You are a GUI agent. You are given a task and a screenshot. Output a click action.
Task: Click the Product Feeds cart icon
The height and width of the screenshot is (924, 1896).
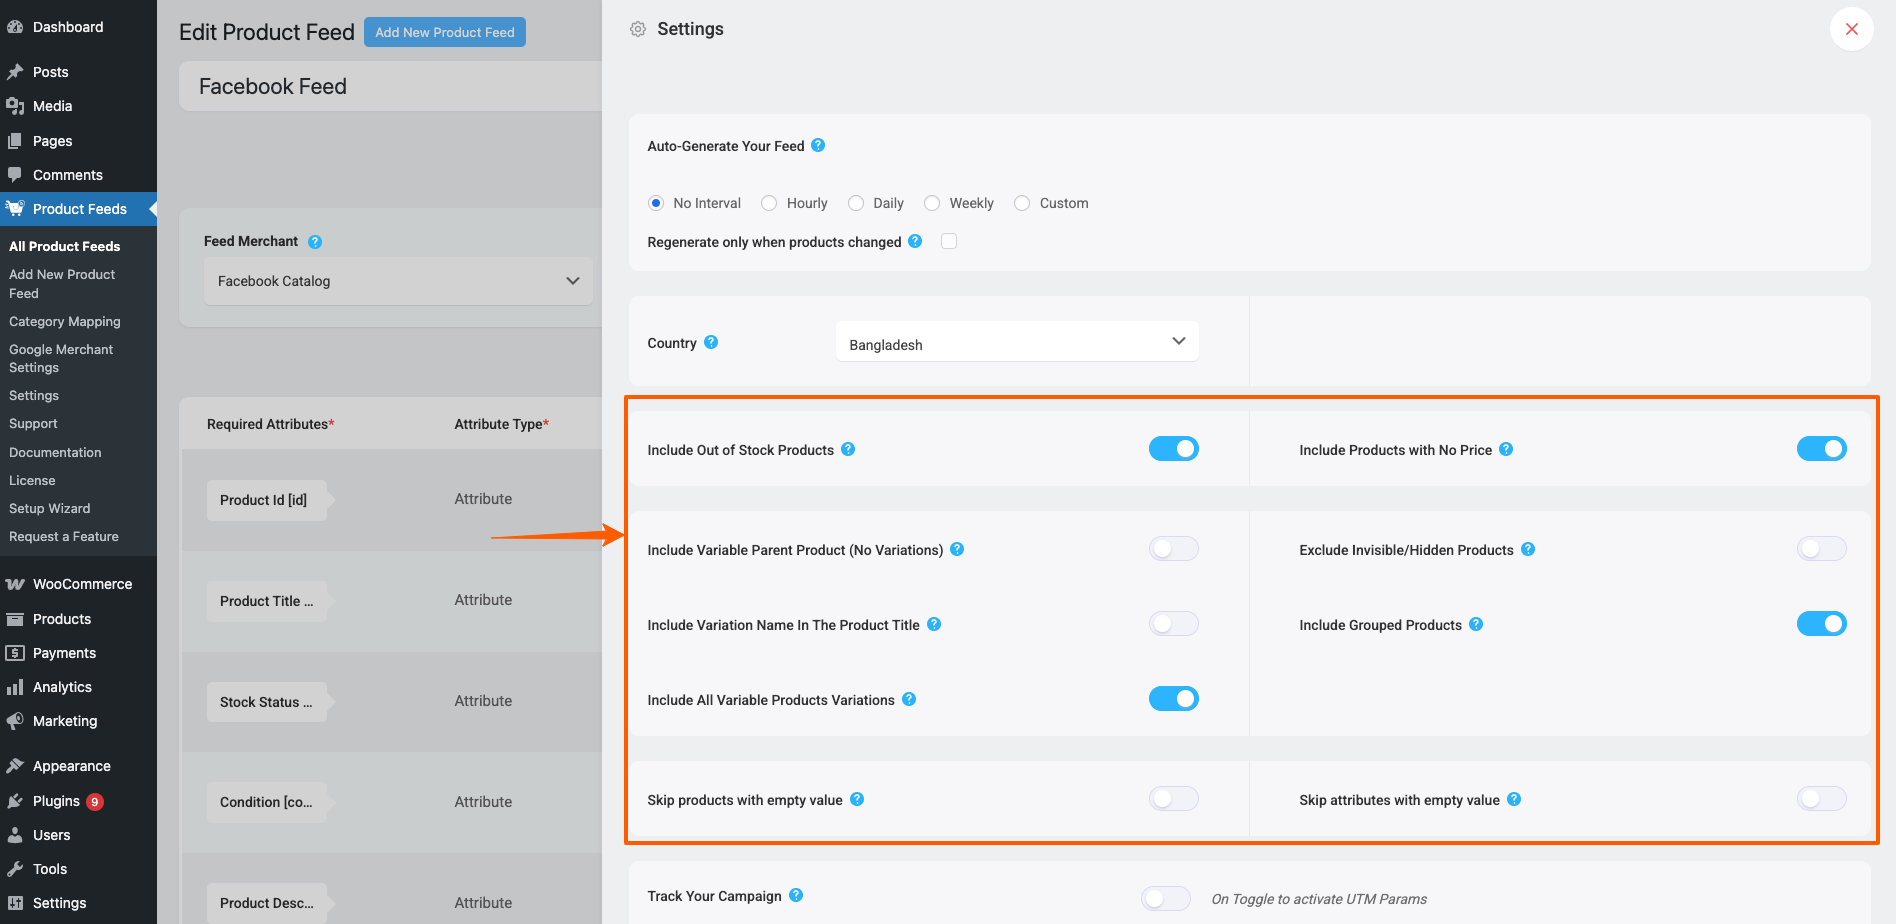(x=15, y=209)
